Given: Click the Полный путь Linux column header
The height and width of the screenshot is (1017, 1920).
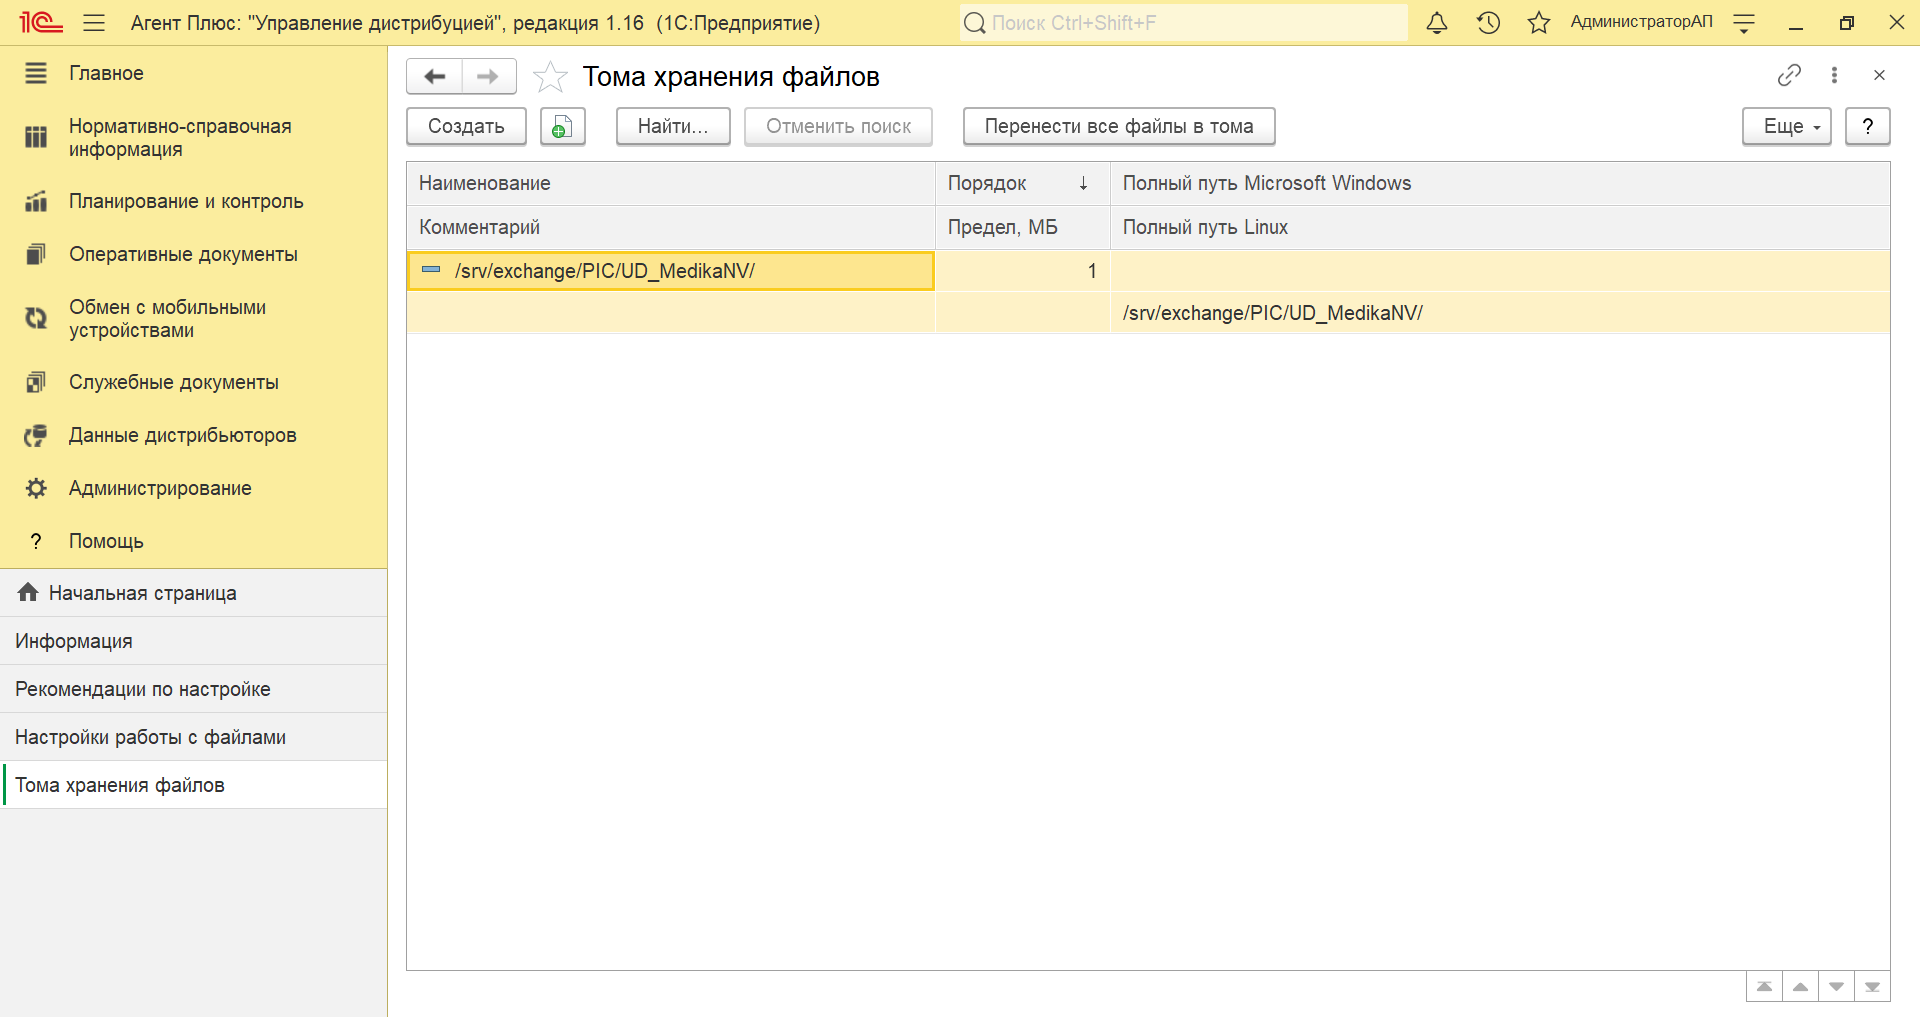Looking at the screenshot, I should [x=1500, y=227].
